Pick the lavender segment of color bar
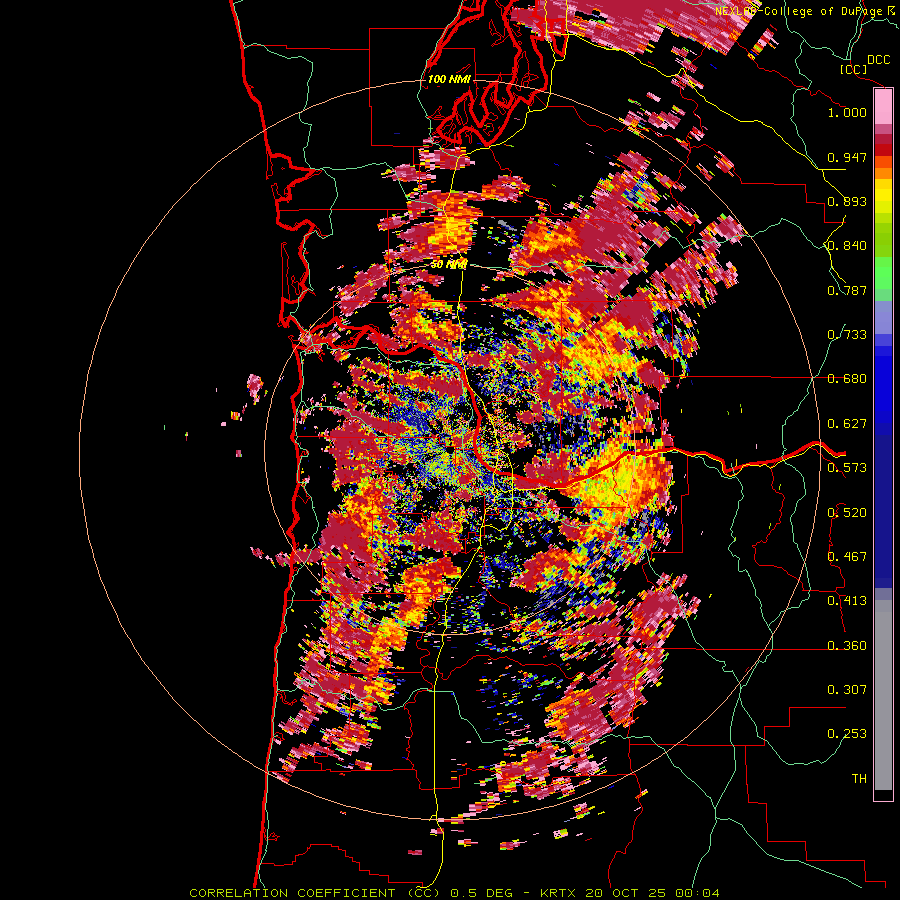Image resolution: width=900 pixels, height=900 pixels. 883,317
